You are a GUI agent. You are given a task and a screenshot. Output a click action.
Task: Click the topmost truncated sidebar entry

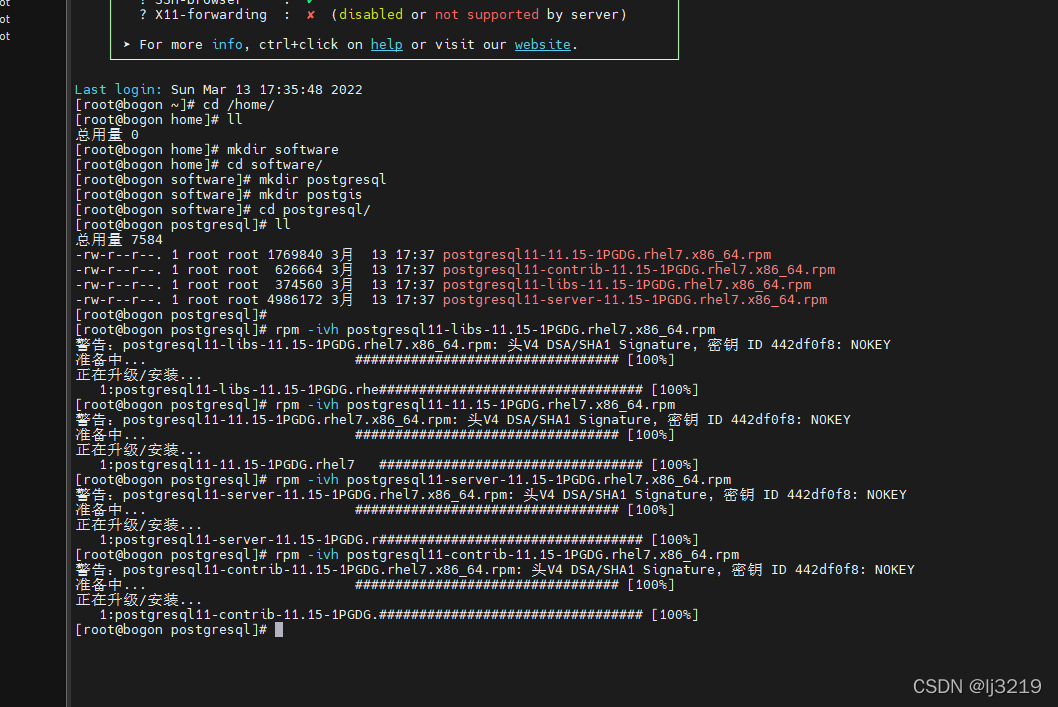[x=5, y=4]
